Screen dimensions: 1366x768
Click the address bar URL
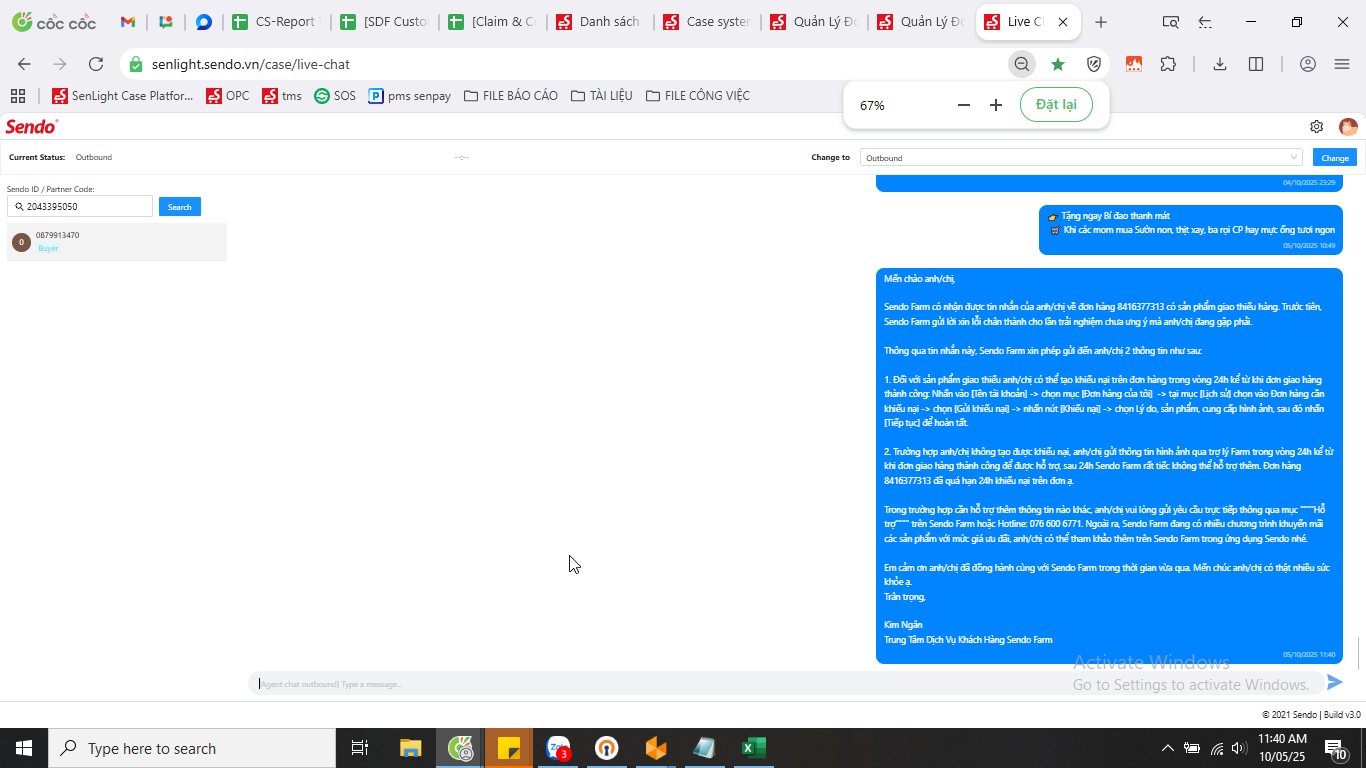pos(251,64)
